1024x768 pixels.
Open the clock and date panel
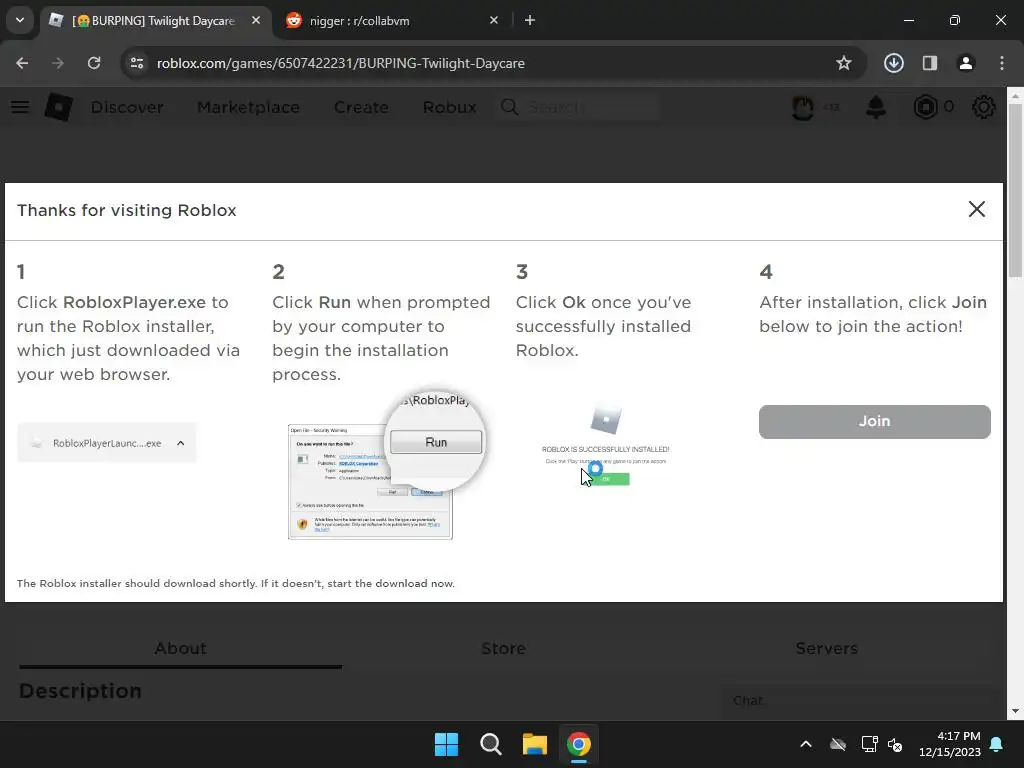pyautogui.click(x=950, y=744)
